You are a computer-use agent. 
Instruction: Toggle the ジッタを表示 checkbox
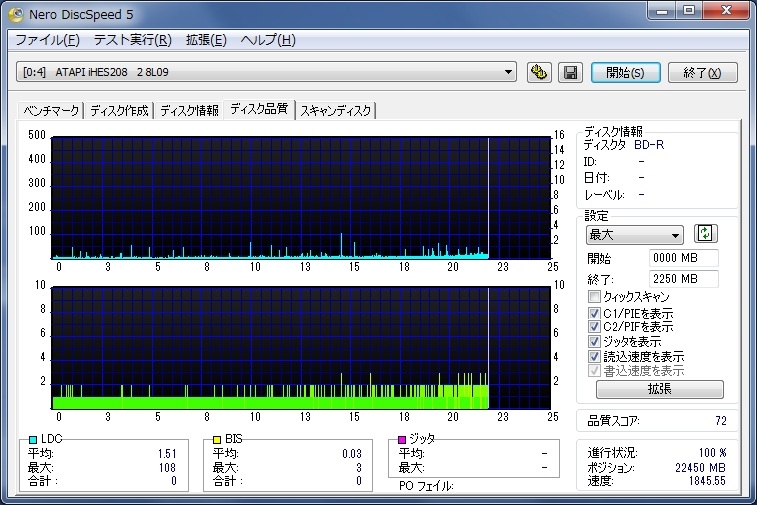(x=595, y=341)
